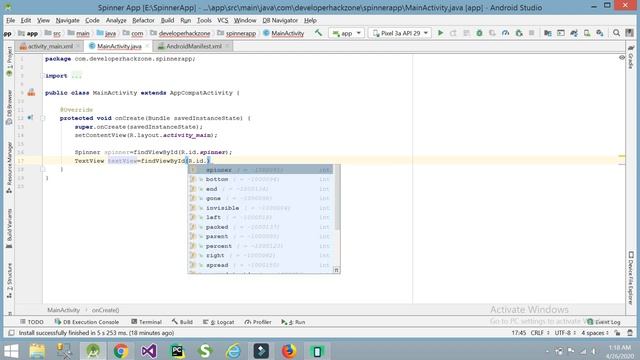Screen dimensions: 640x360
Task: Run the app with green play button
Action: (x=440, y=33)
